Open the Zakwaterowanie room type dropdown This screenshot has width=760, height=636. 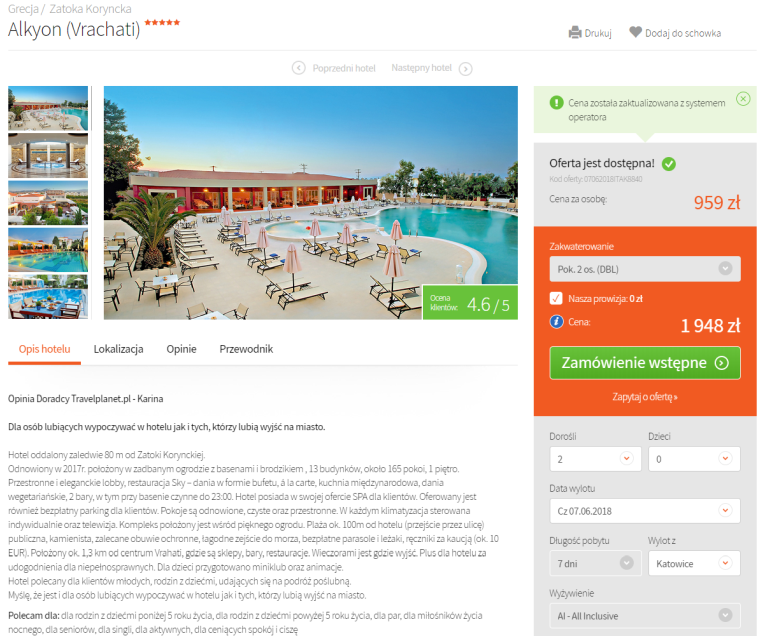point(645,269)
